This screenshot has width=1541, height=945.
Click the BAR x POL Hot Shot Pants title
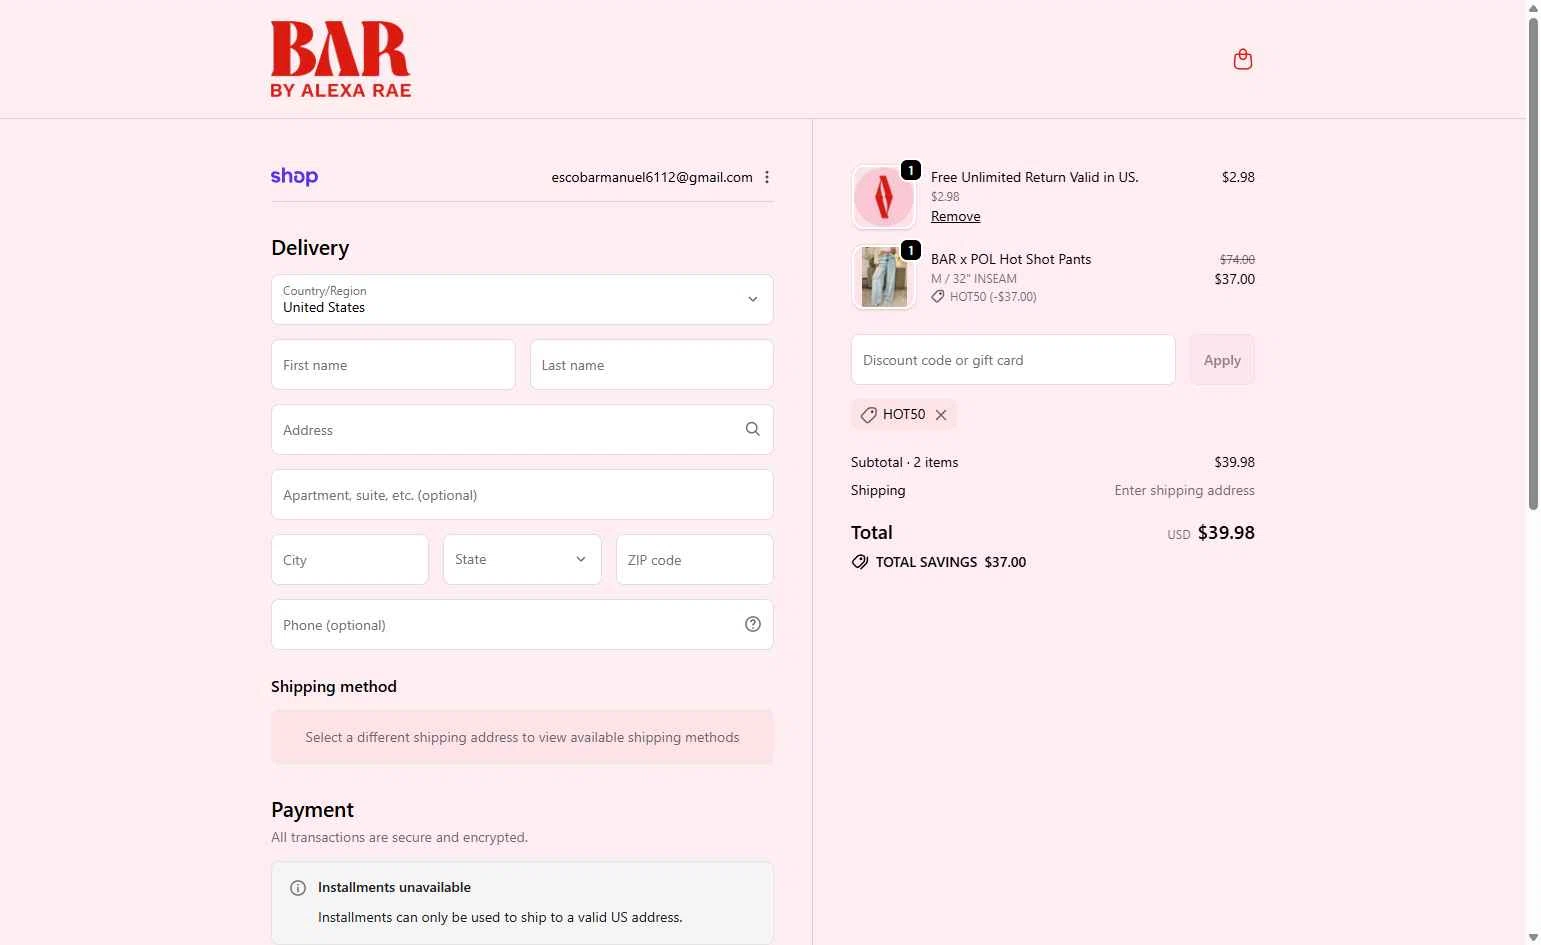pyautogui.click(x=1011, y=259)
